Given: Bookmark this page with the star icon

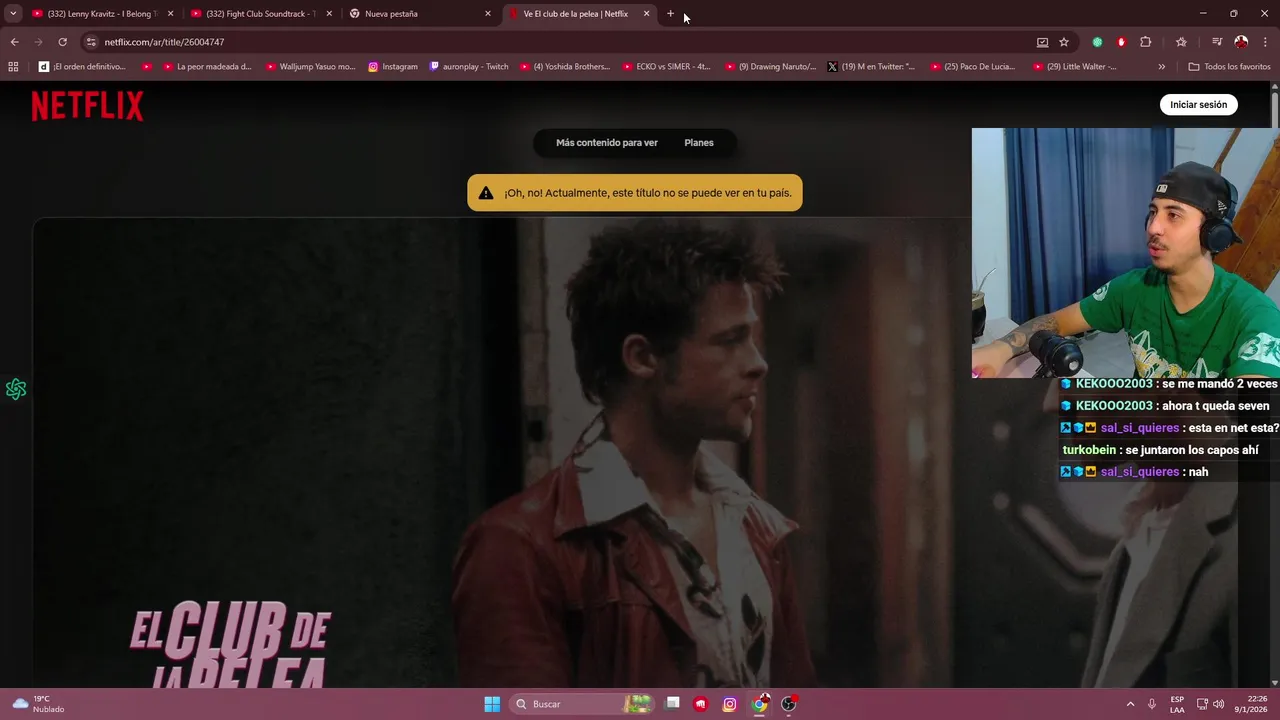Looking at the screenshot, I should [1064, 42].
